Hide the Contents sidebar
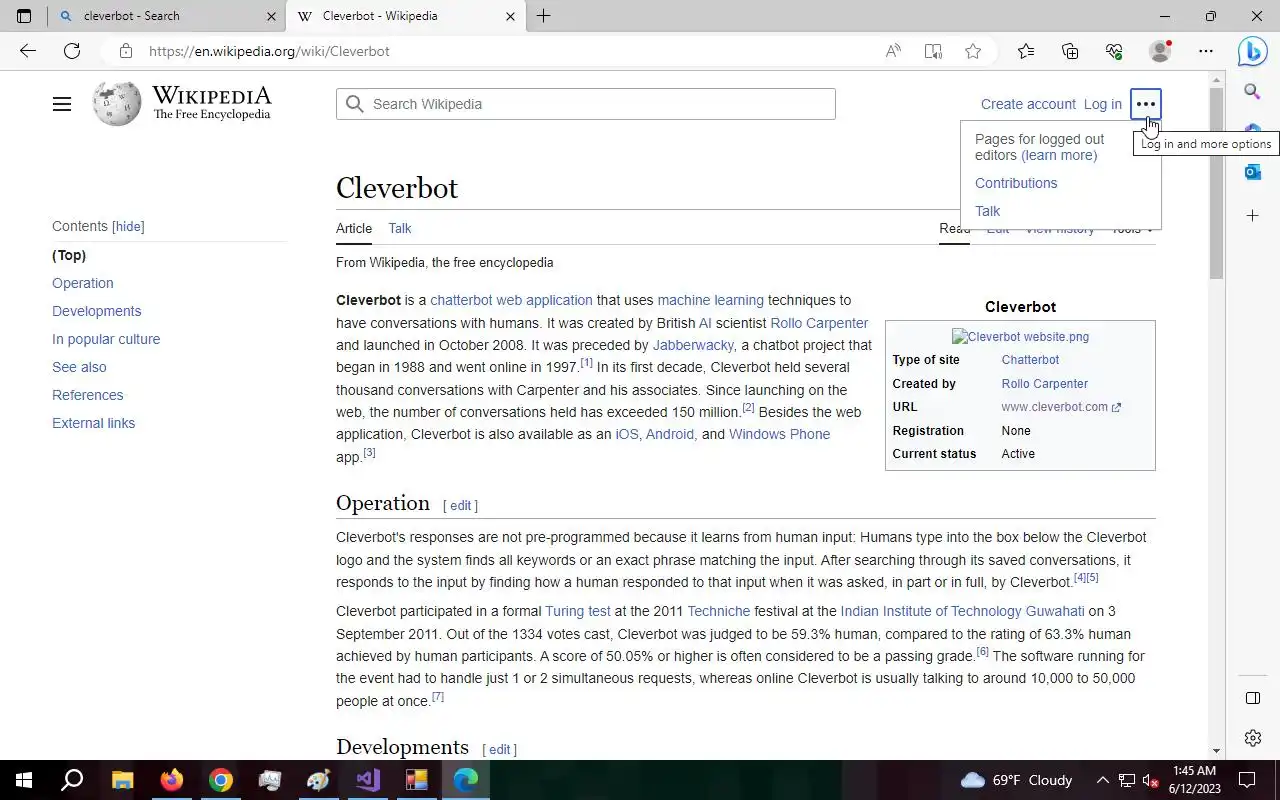 [128, 227]
